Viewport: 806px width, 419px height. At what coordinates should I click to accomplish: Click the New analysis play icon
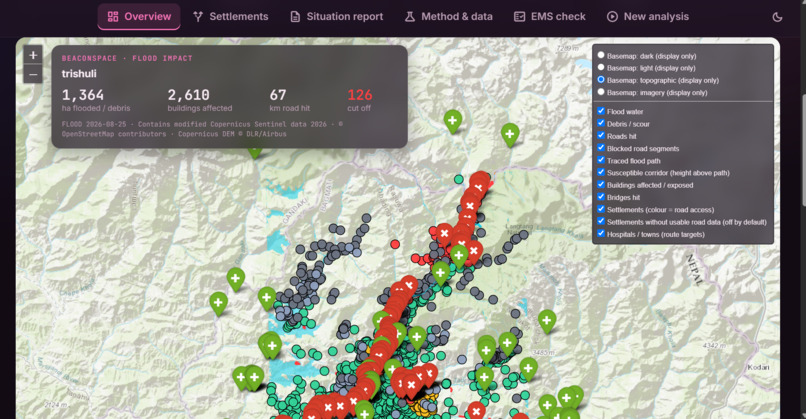point(612,17)
